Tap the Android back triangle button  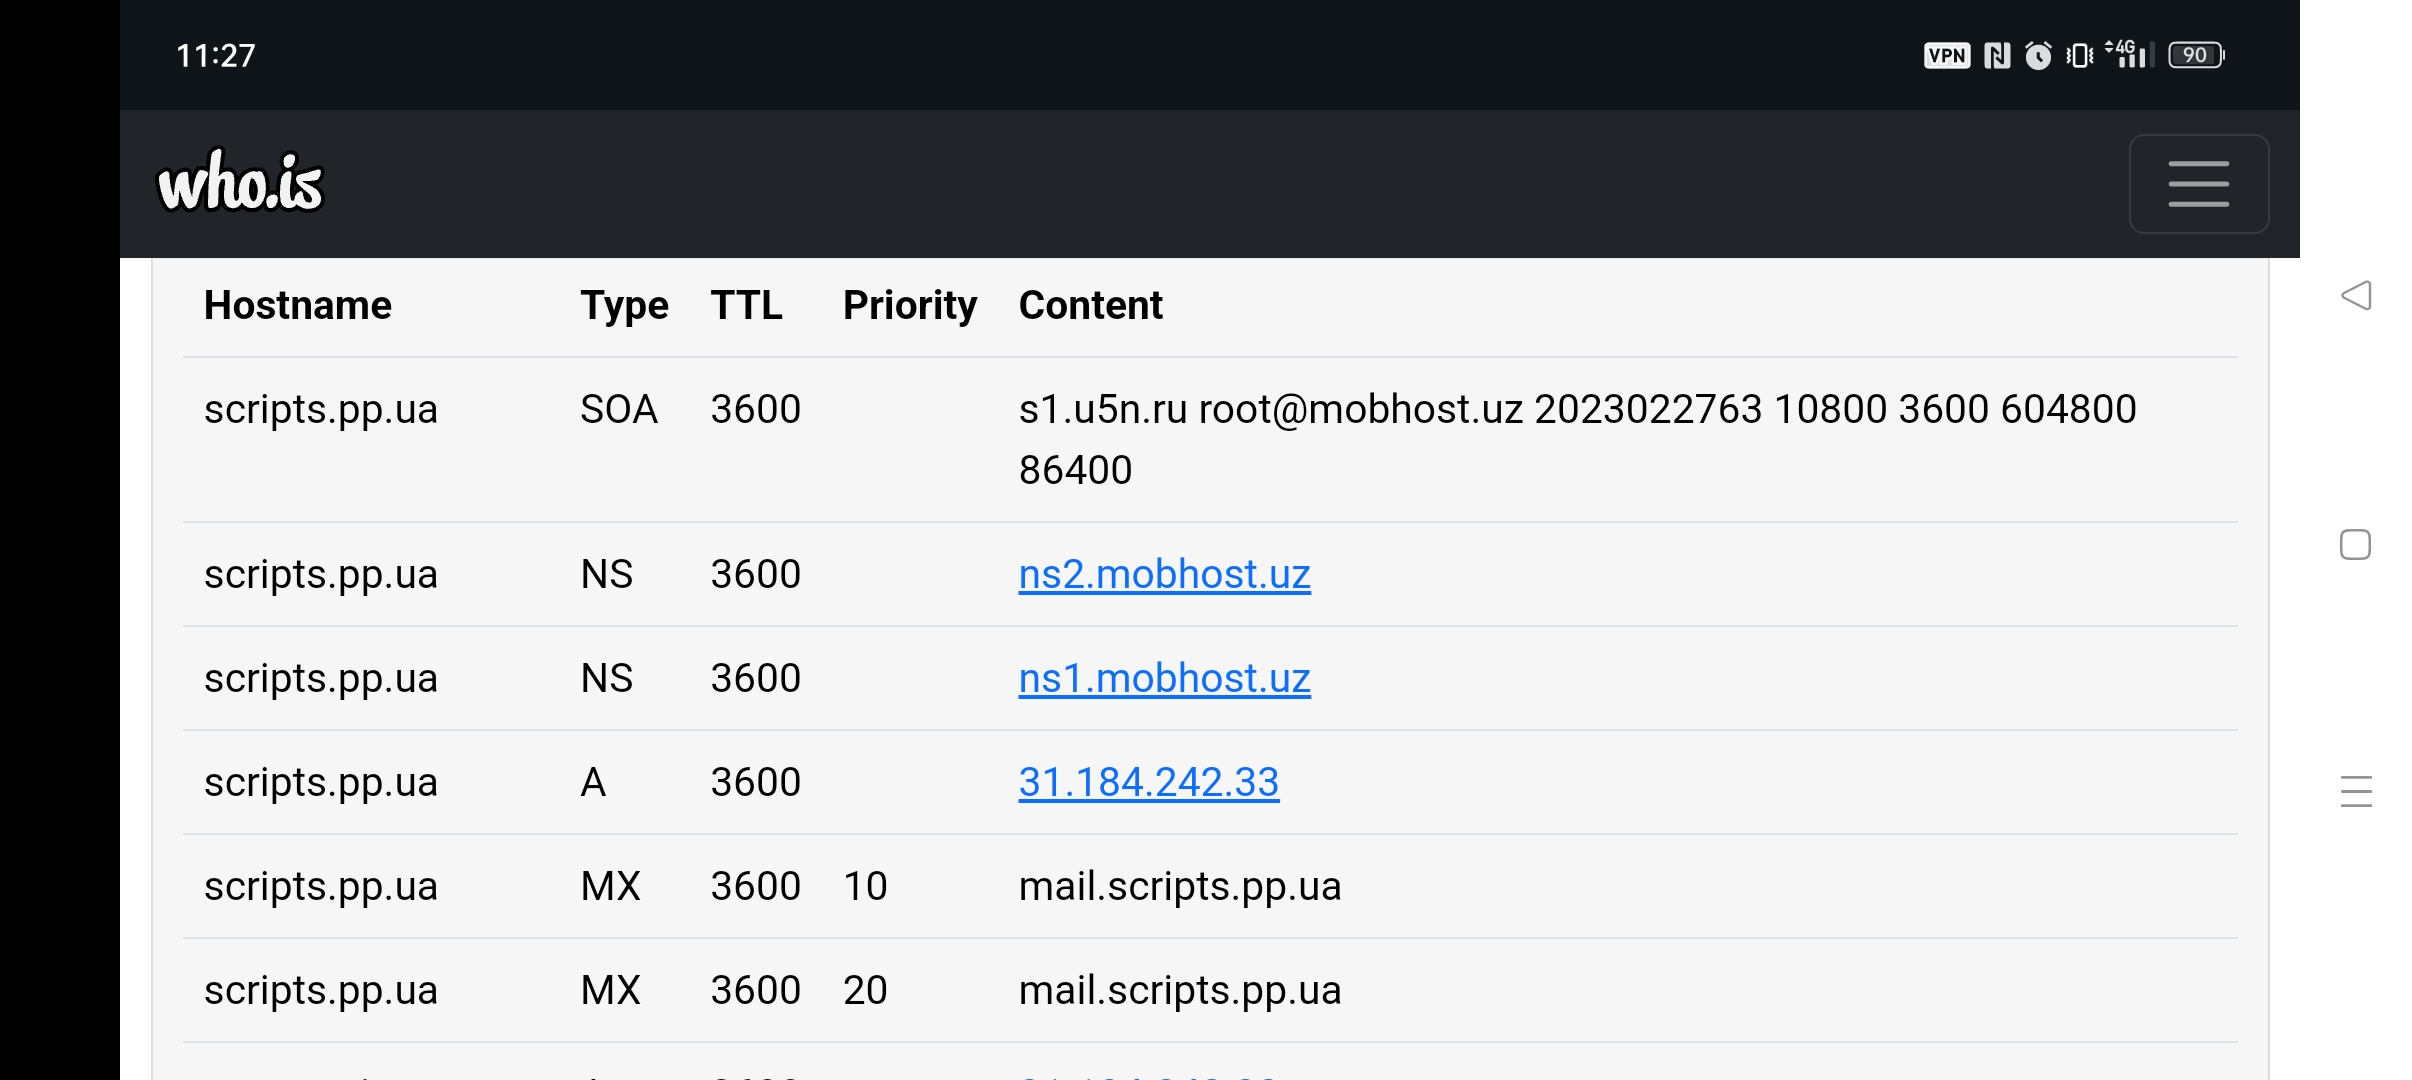click(2356, 295)
